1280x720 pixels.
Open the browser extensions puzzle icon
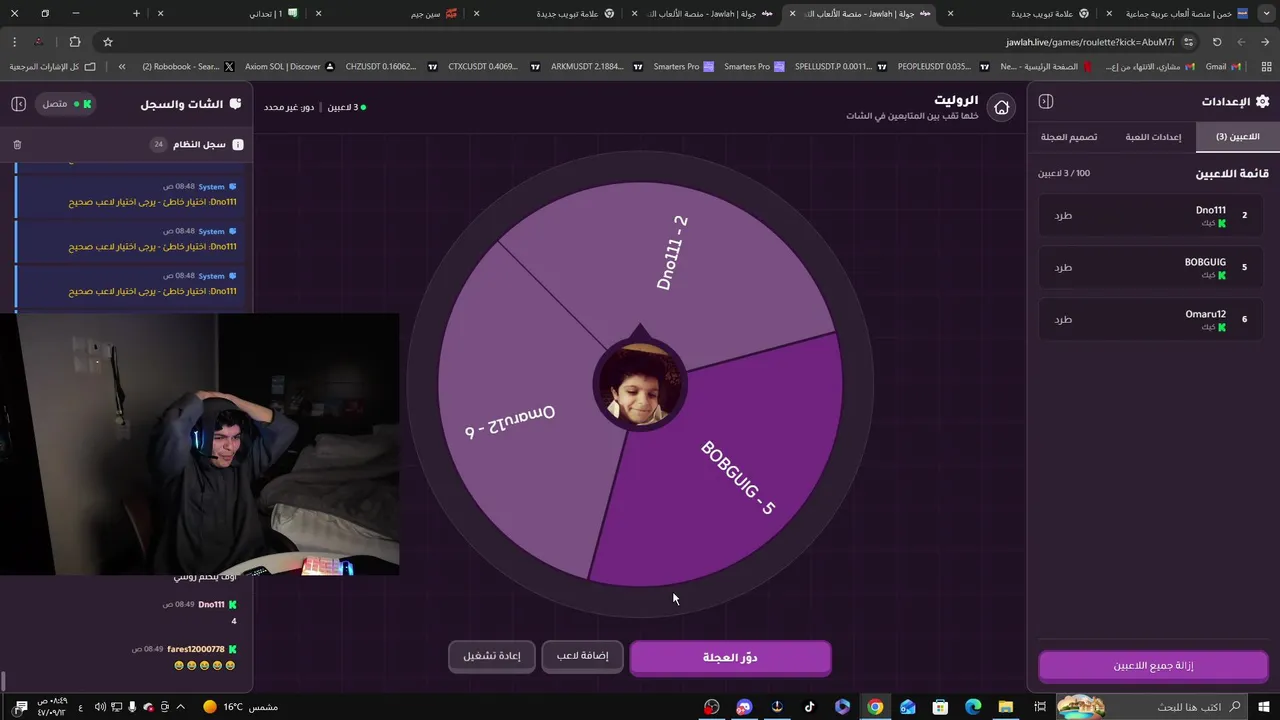point(75,42)
